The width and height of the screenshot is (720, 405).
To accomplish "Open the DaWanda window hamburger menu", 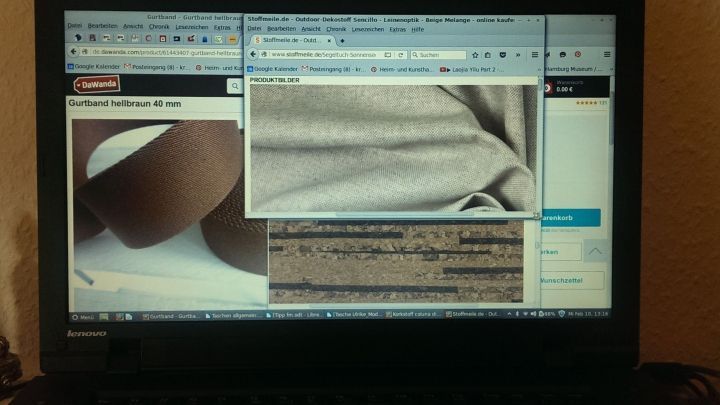I will [x=607, y=55].
